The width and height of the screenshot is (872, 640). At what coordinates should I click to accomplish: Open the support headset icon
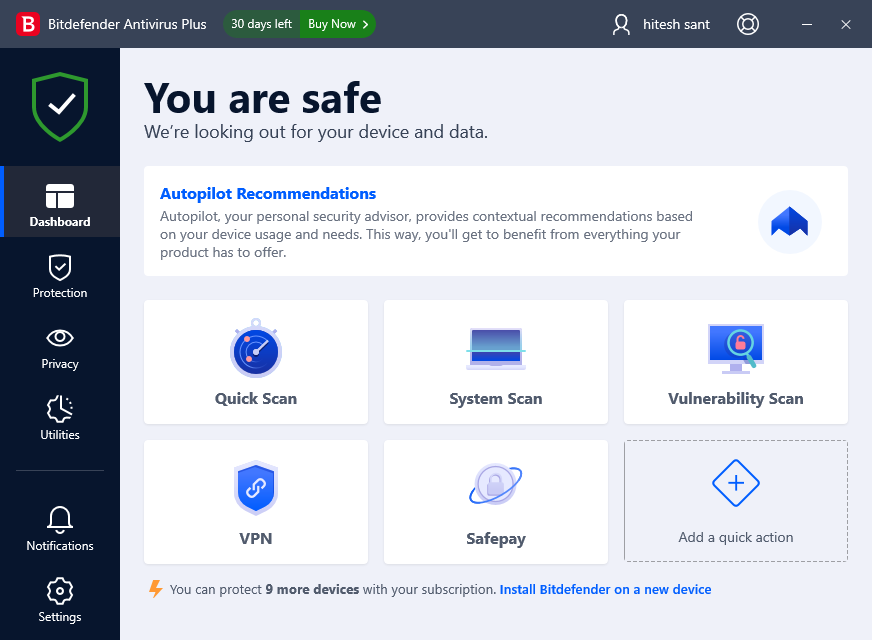[x=747, y=24]
